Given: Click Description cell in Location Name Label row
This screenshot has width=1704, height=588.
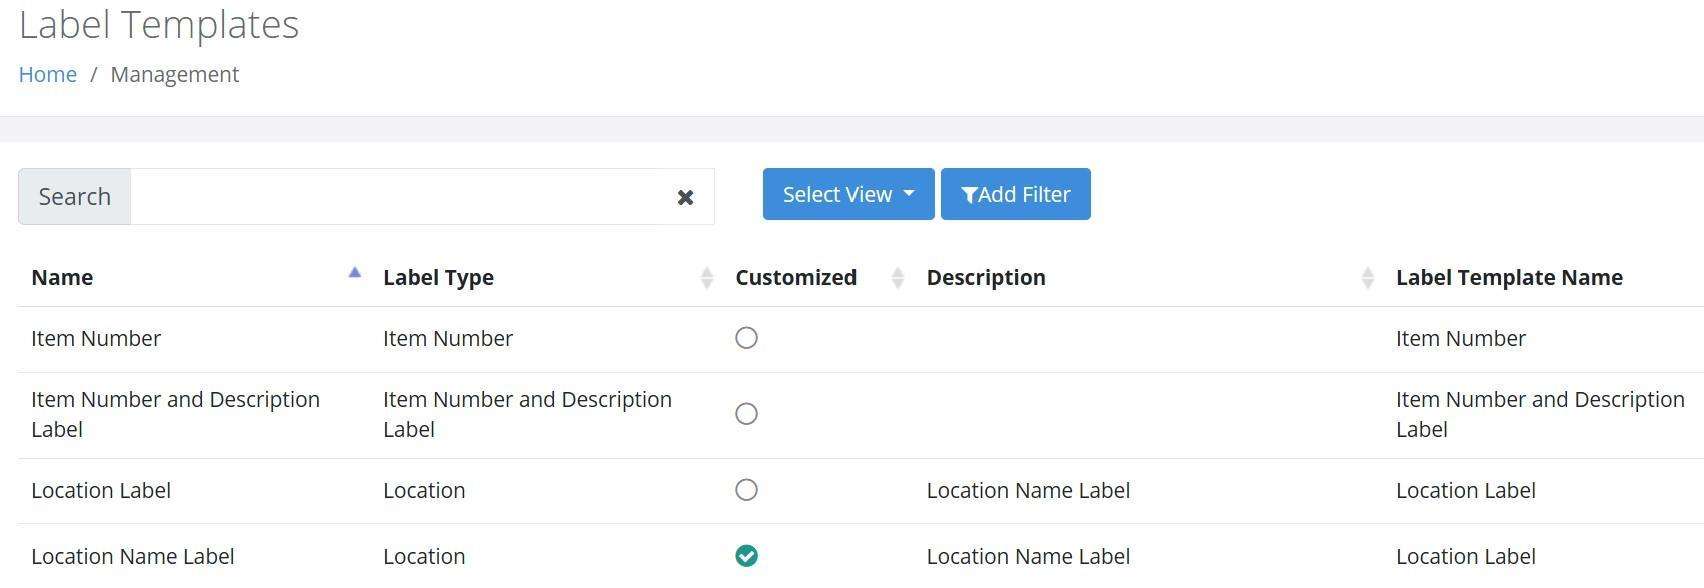Looking at the screenshot, I should coord(1028,557).
